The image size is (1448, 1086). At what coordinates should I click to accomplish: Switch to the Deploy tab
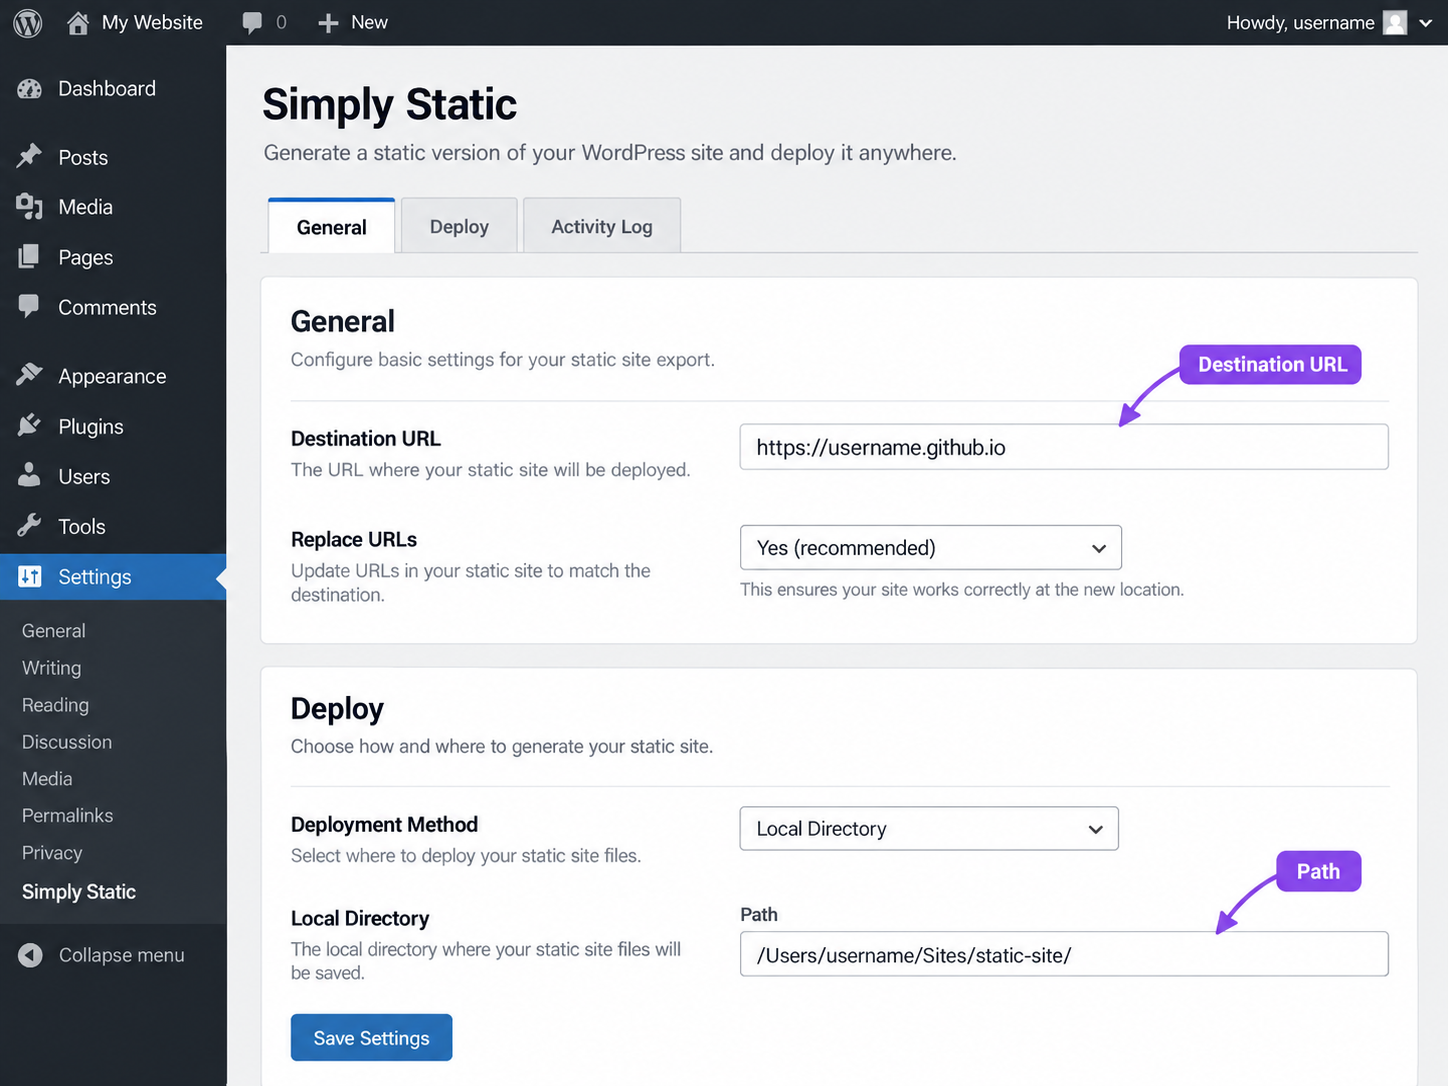pos(459,226)
